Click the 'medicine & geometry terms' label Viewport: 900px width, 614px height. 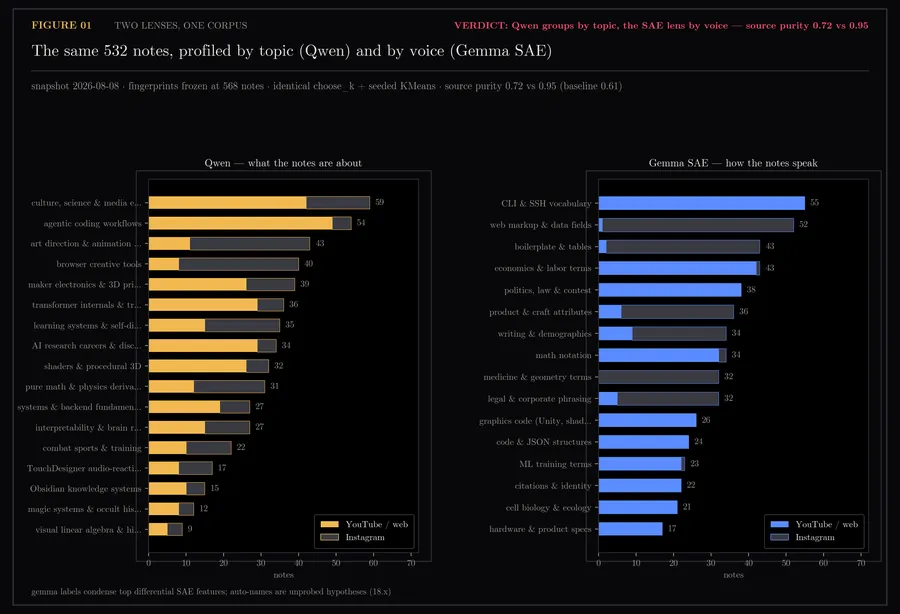537,377
